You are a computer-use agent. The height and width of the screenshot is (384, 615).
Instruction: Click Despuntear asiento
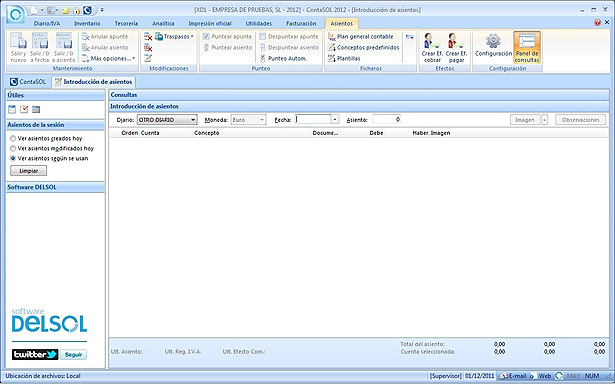(x=289, y=47)
